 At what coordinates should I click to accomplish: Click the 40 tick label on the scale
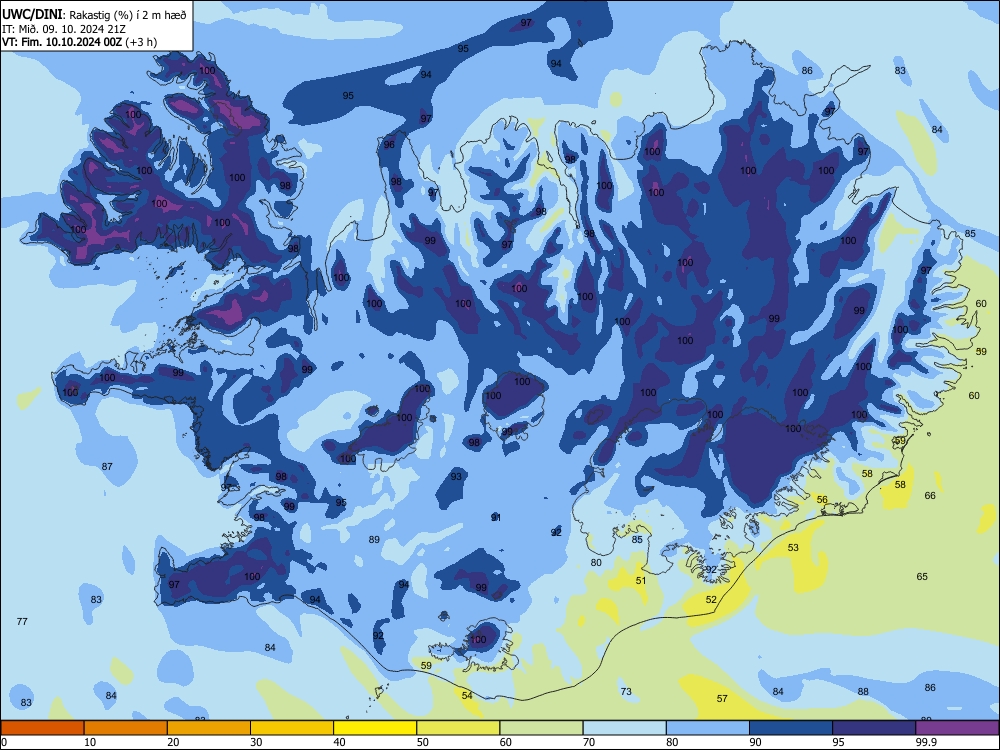[x=339, y=742]
